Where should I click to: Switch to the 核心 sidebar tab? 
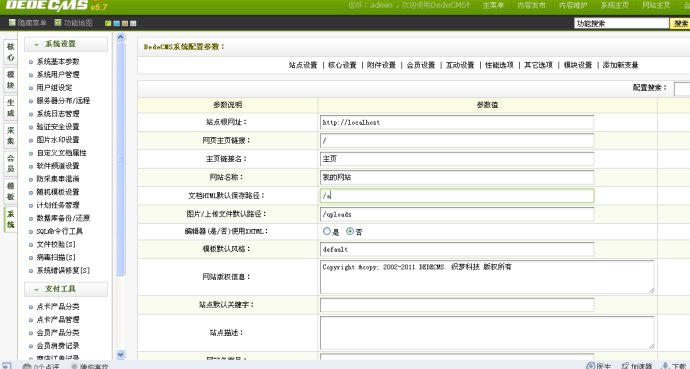pyautogui.click(x=11, y=52)
